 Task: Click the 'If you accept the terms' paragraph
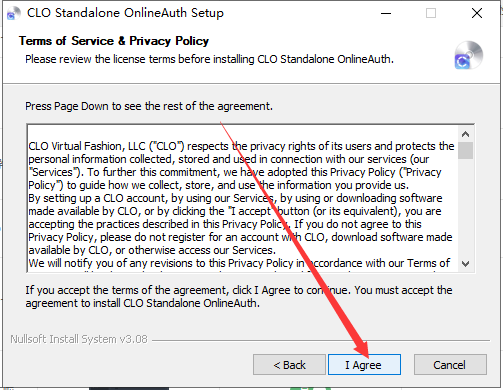point(239,296)
